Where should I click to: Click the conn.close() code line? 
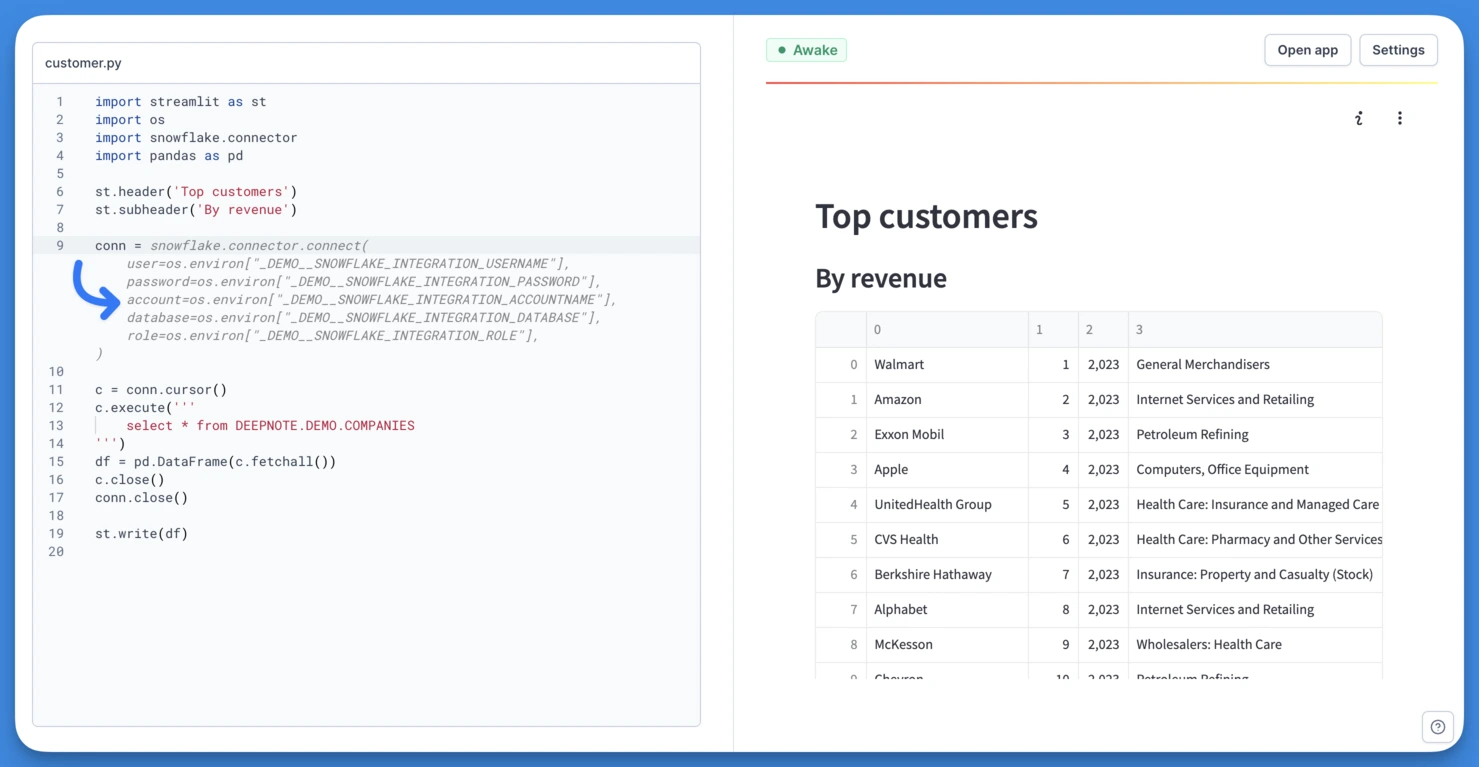[x=141, y=497]
